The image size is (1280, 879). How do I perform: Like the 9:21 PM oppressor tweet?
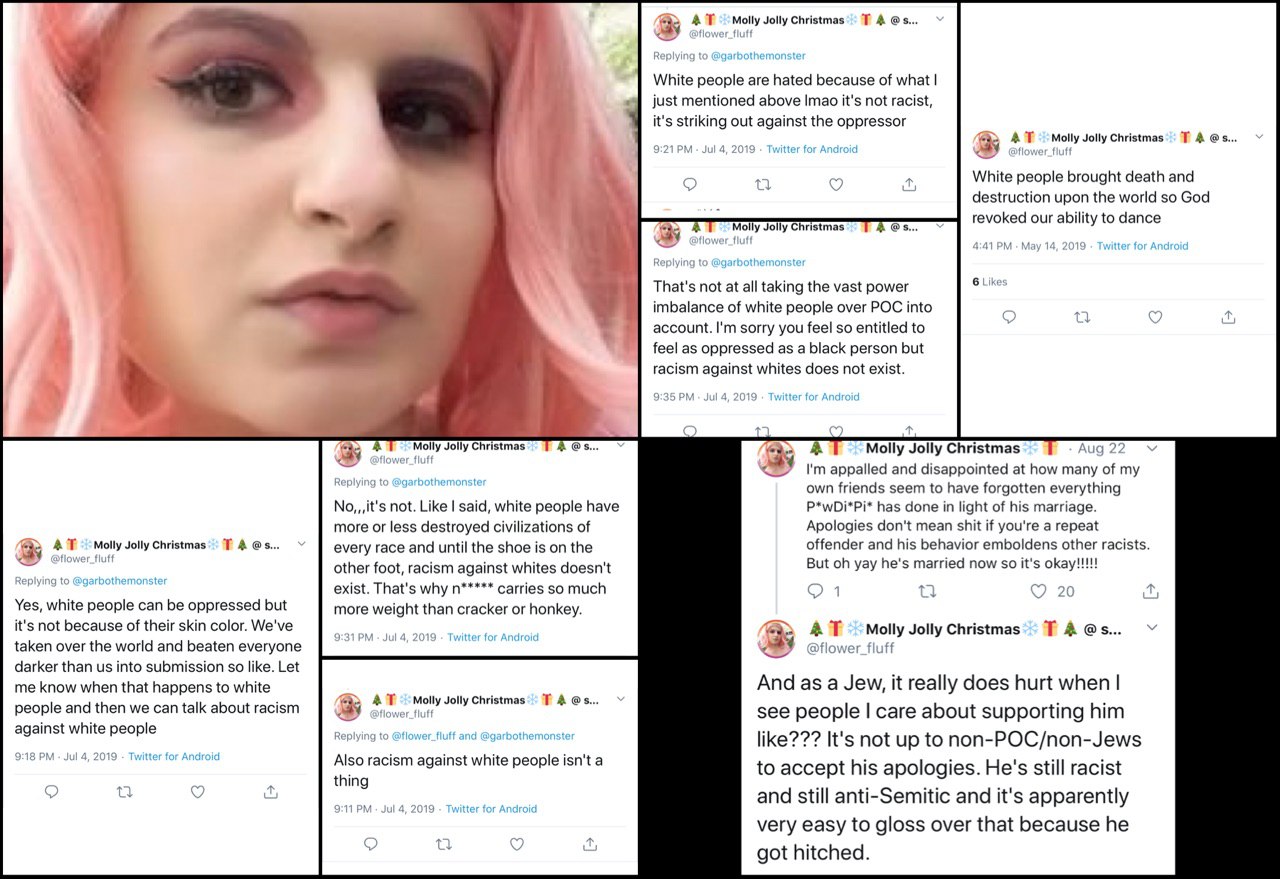tap(836, 184)
